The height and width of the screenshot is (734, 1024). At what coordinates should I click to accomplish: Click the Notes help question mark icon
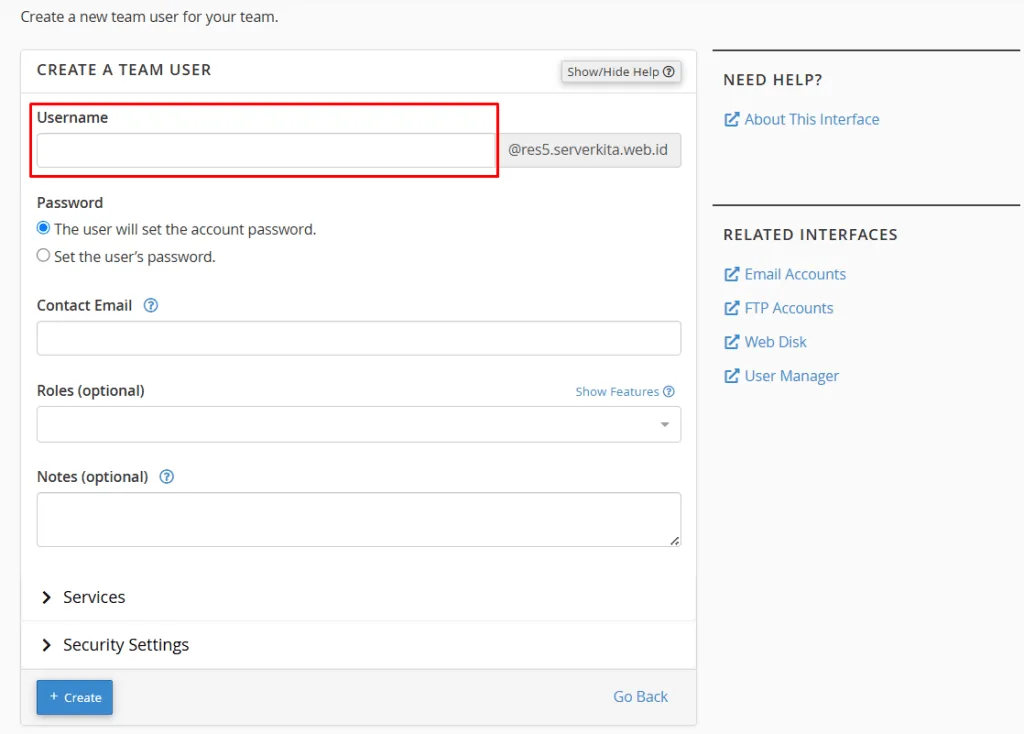click(x=167, y=477)
